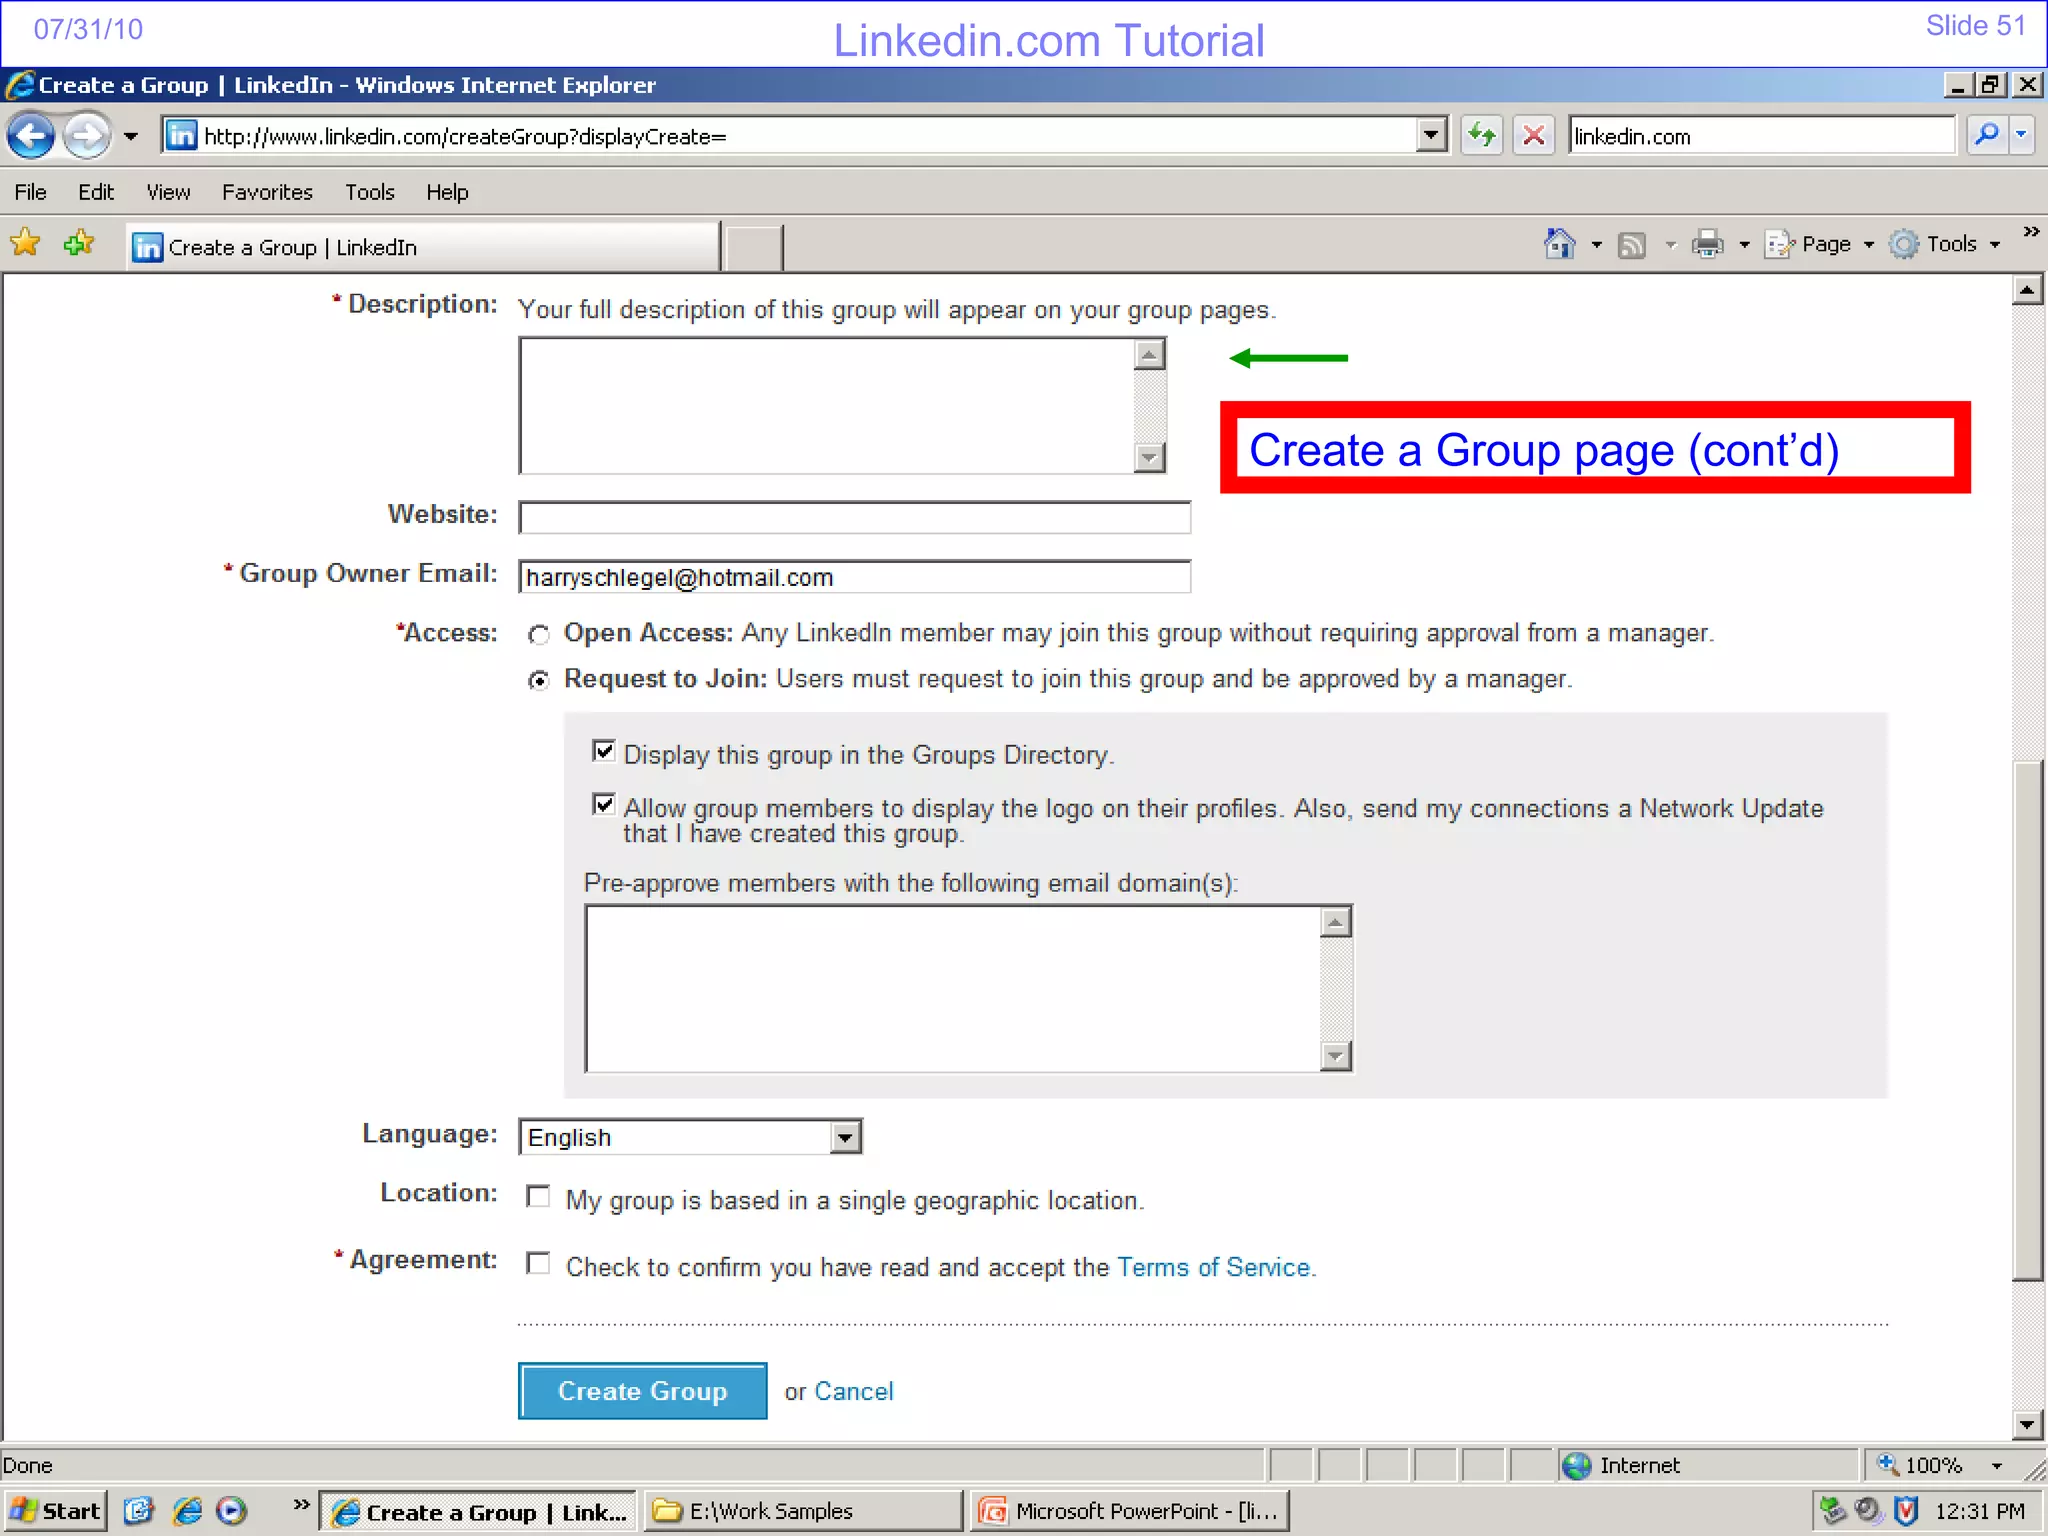Stop loading with the red X icon
2048x1536 pixels.
pyautogui.click(x=1534, y=135)
